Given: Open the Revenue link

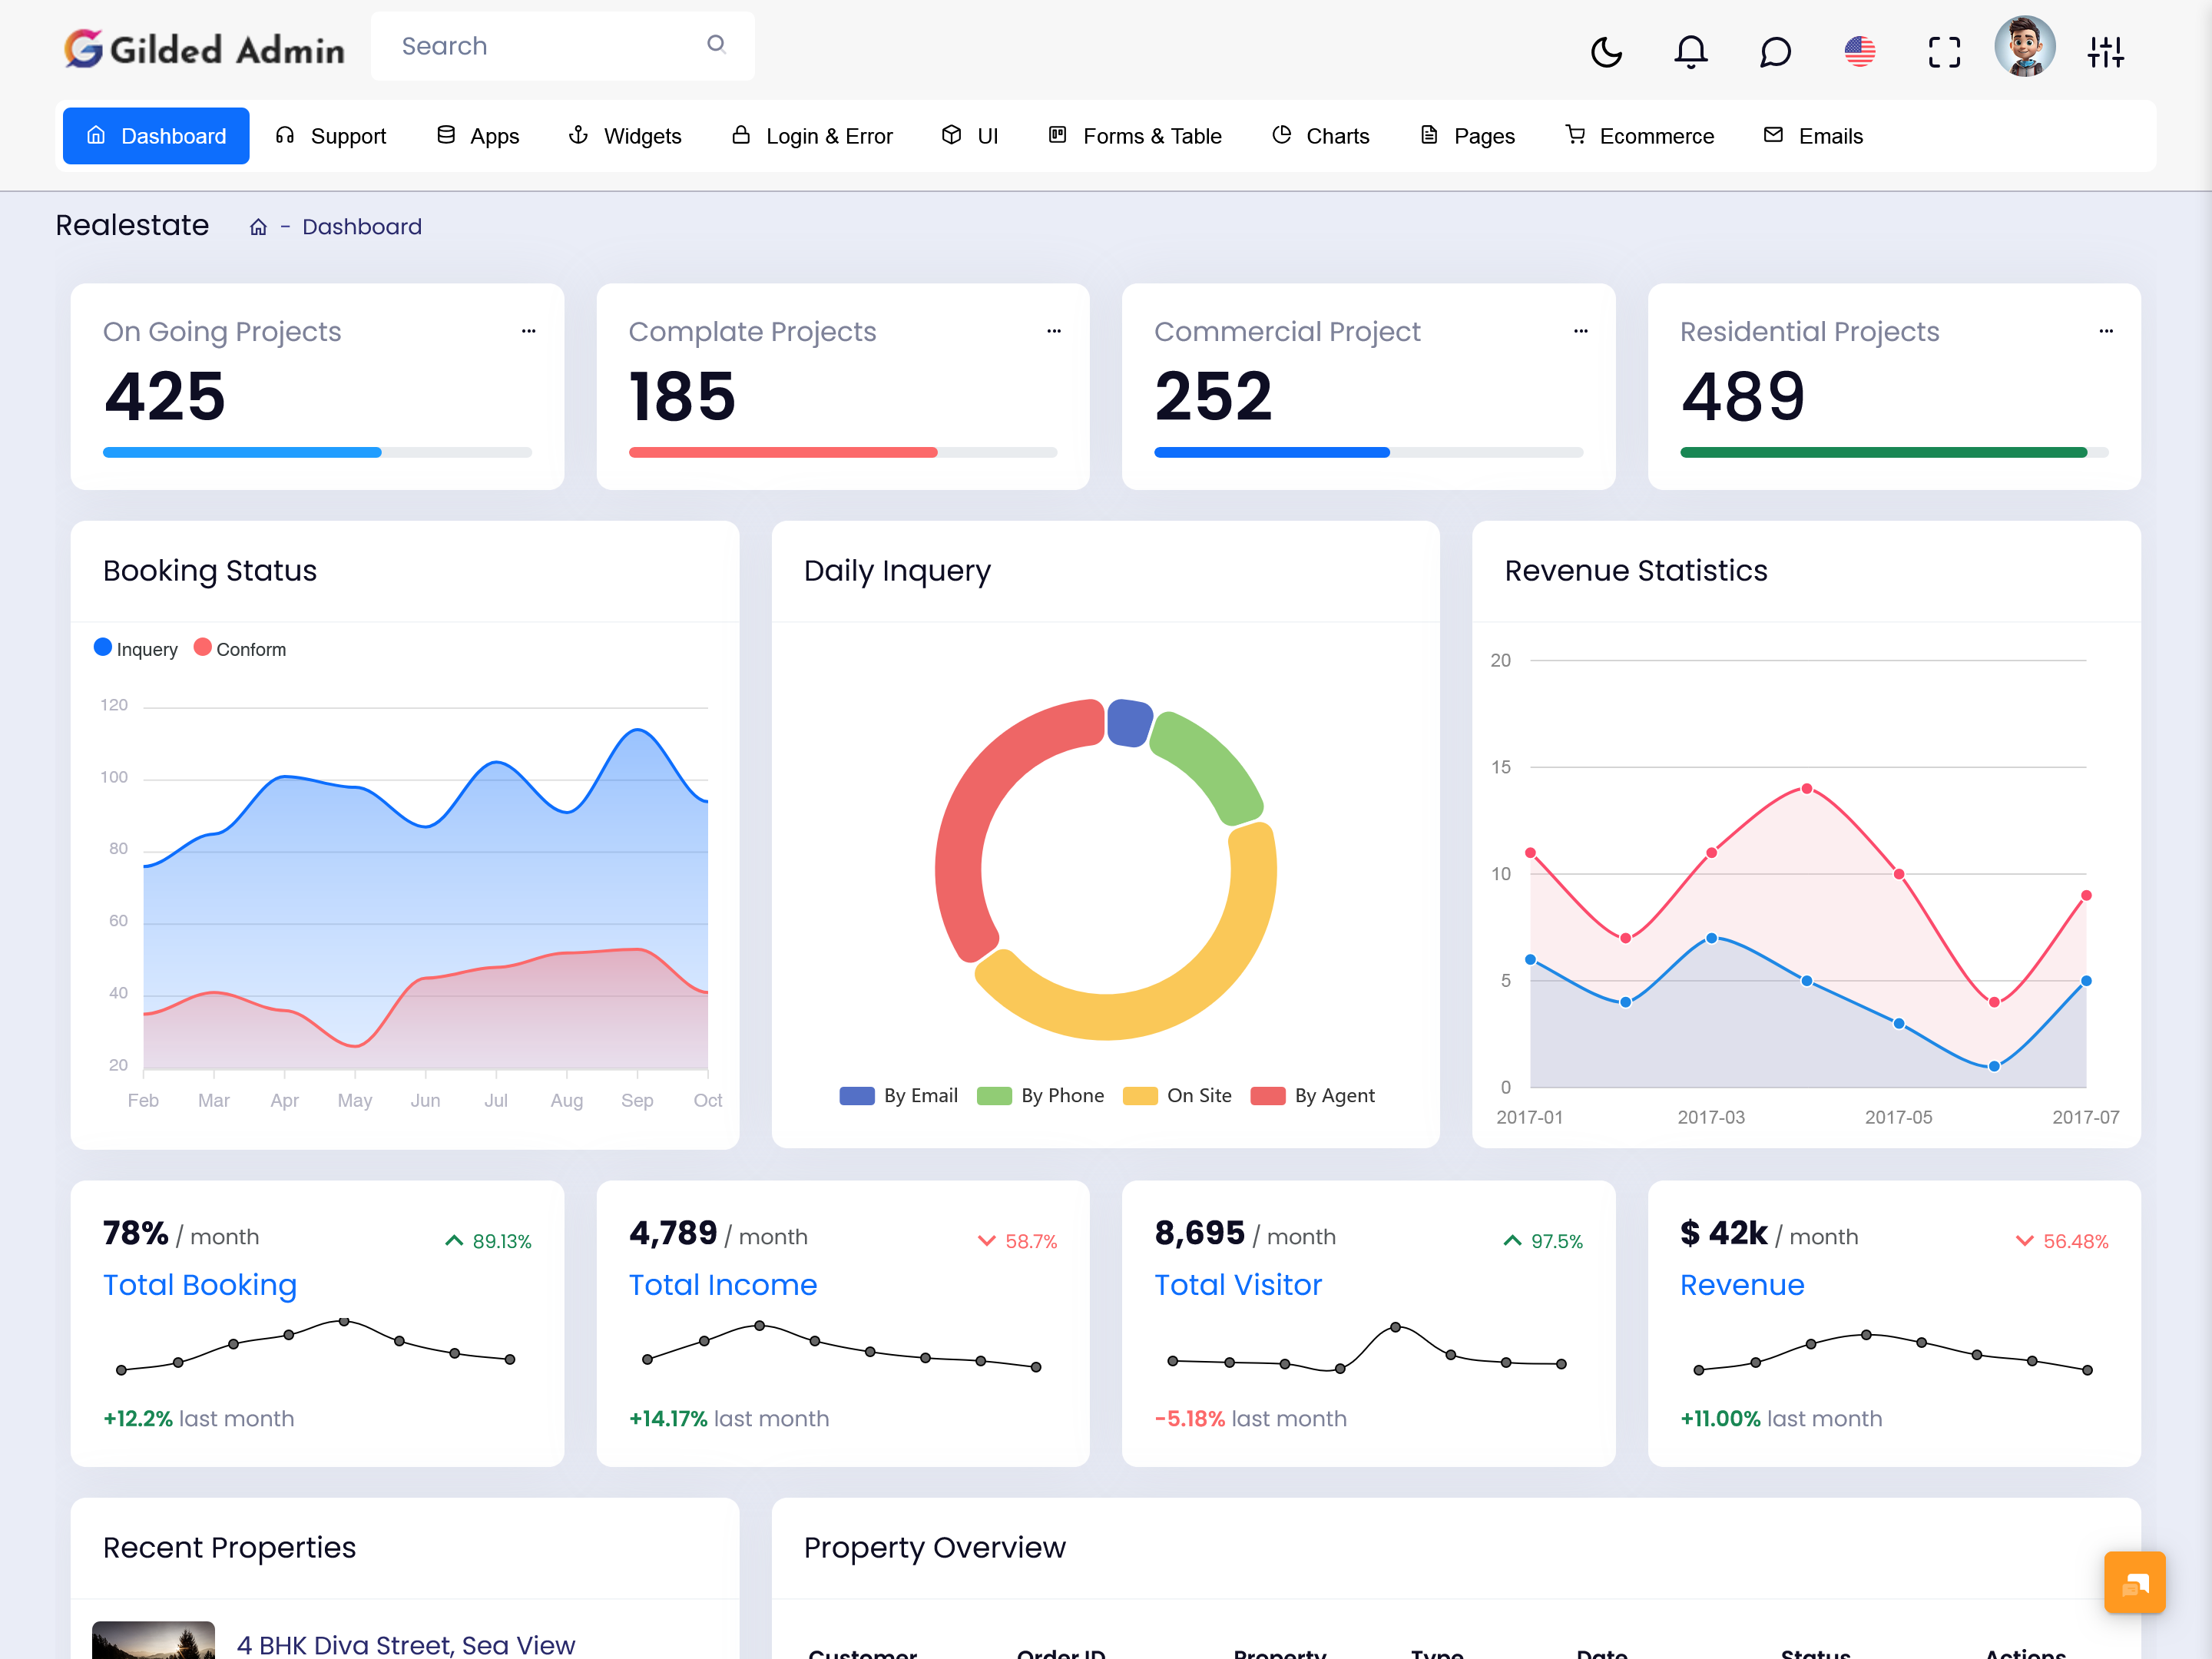Looking at the screenshot, I should (1742, 1285).
